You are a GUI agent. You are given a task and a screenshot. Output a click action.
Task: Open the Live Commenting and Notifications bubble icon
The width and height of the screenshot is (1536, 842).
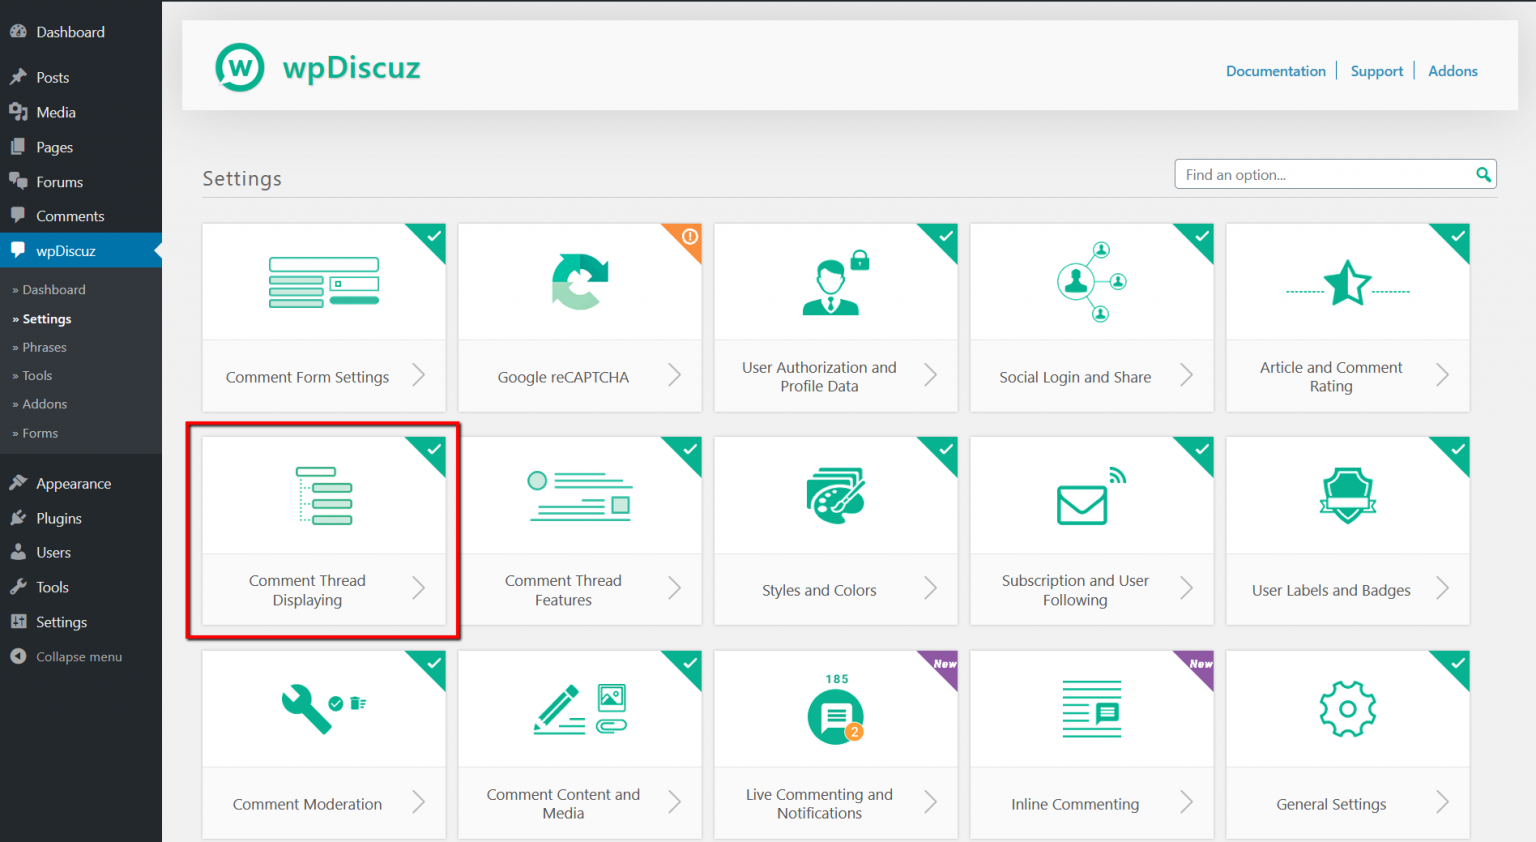[x=836, y=709]
